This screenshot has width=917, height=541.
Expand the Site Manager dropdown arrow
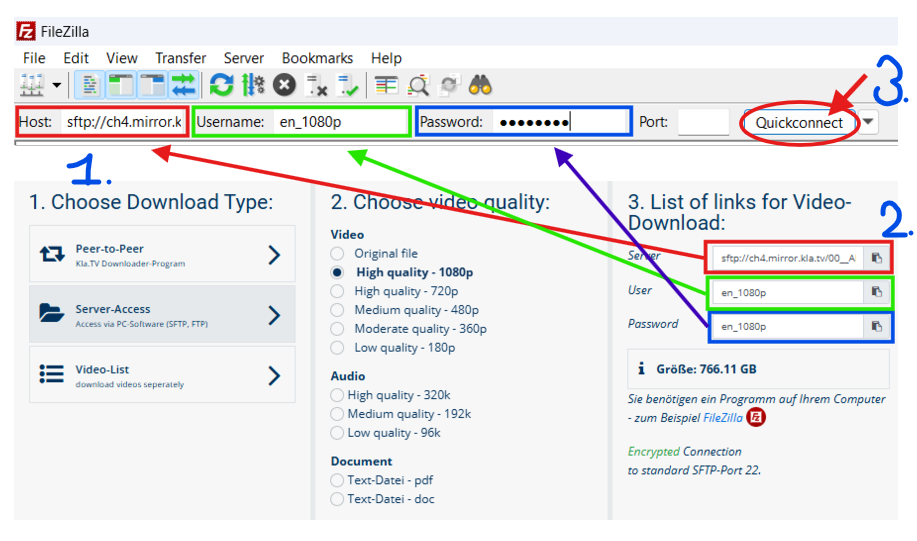[56, 85]
